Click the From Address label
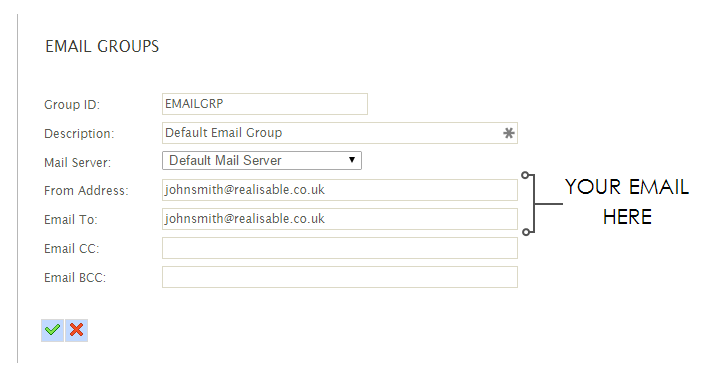This screenshot has width=703, height=373. [86, 191]
